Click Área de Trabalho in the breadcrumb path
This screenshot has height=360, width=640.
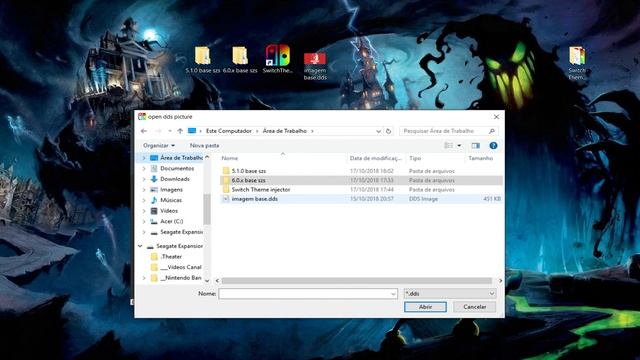click(x=284, y=131)
